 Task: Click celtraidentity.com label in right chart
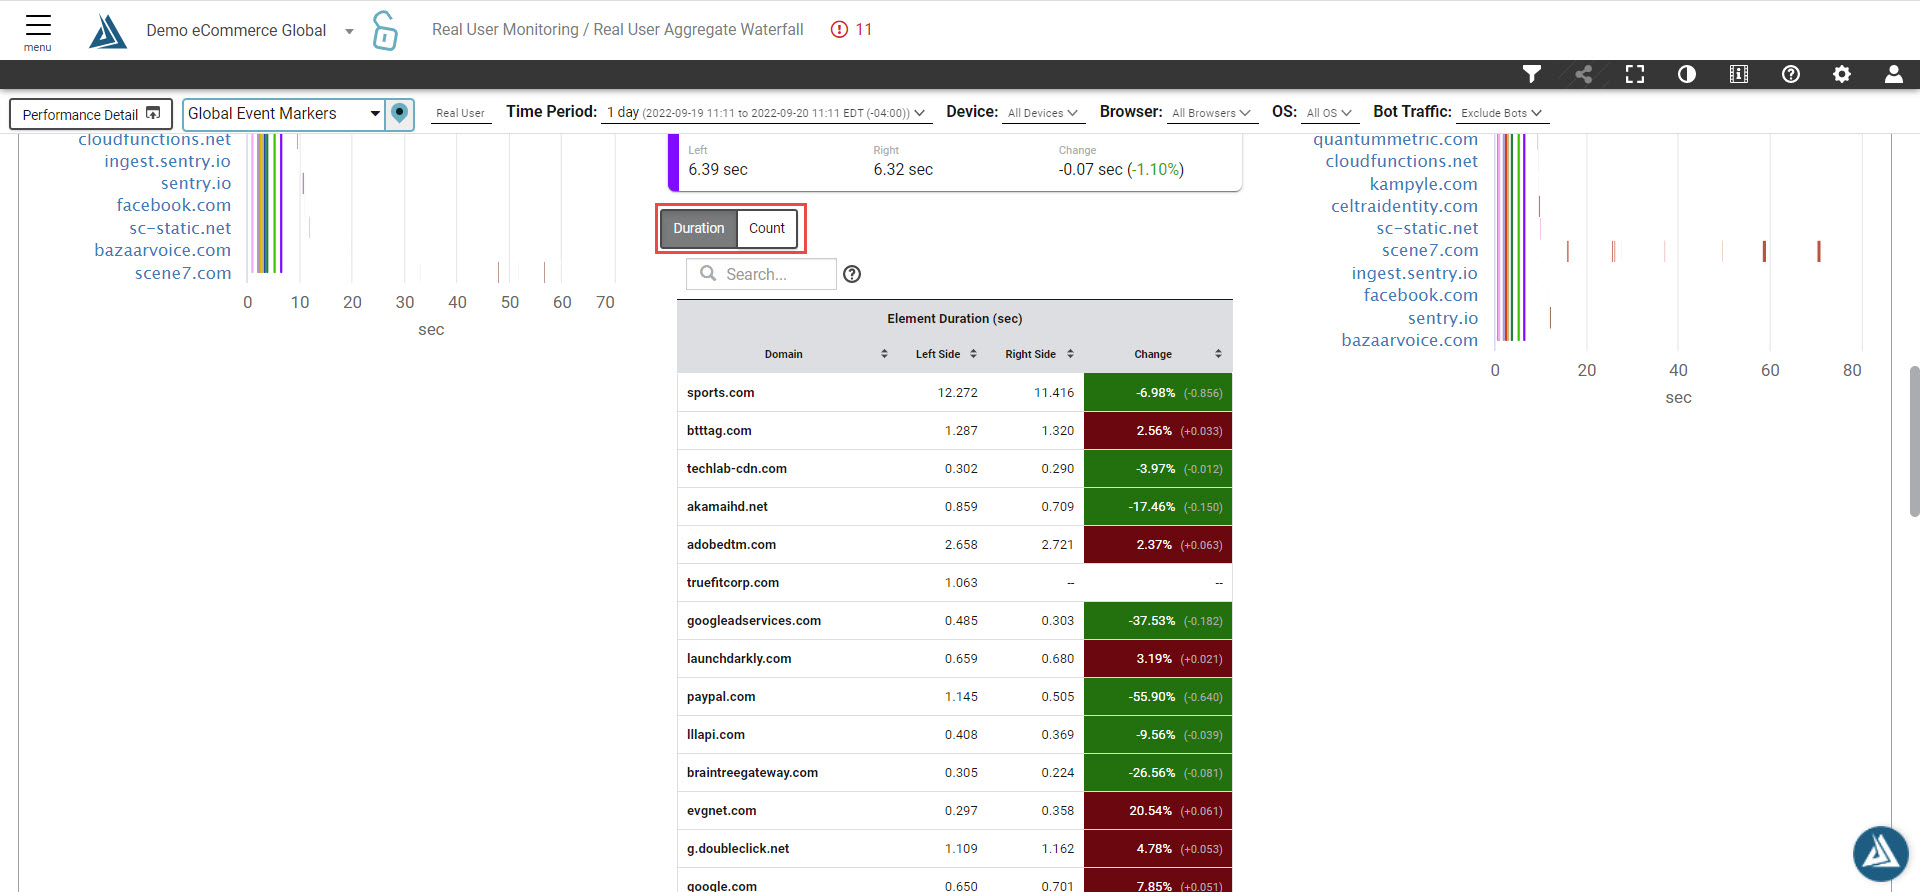1404,206
